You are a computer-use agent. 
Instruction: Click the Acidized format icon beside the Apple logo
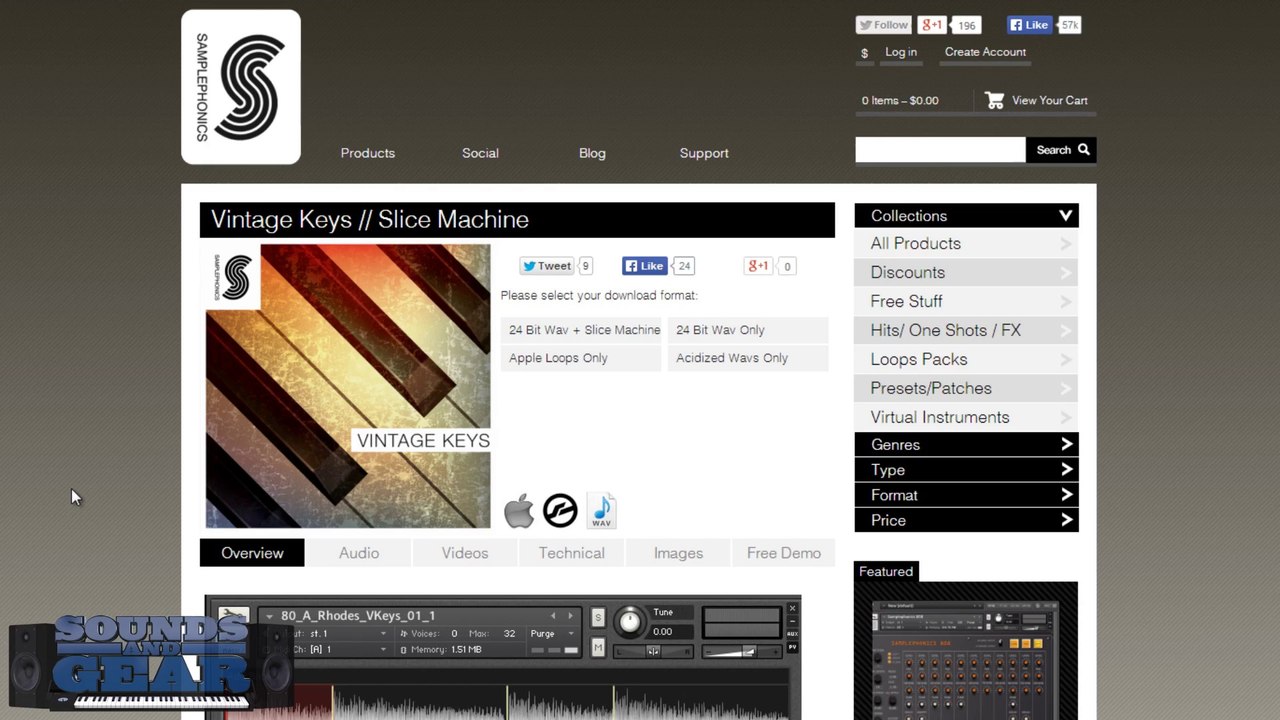[x=560, y=511]
